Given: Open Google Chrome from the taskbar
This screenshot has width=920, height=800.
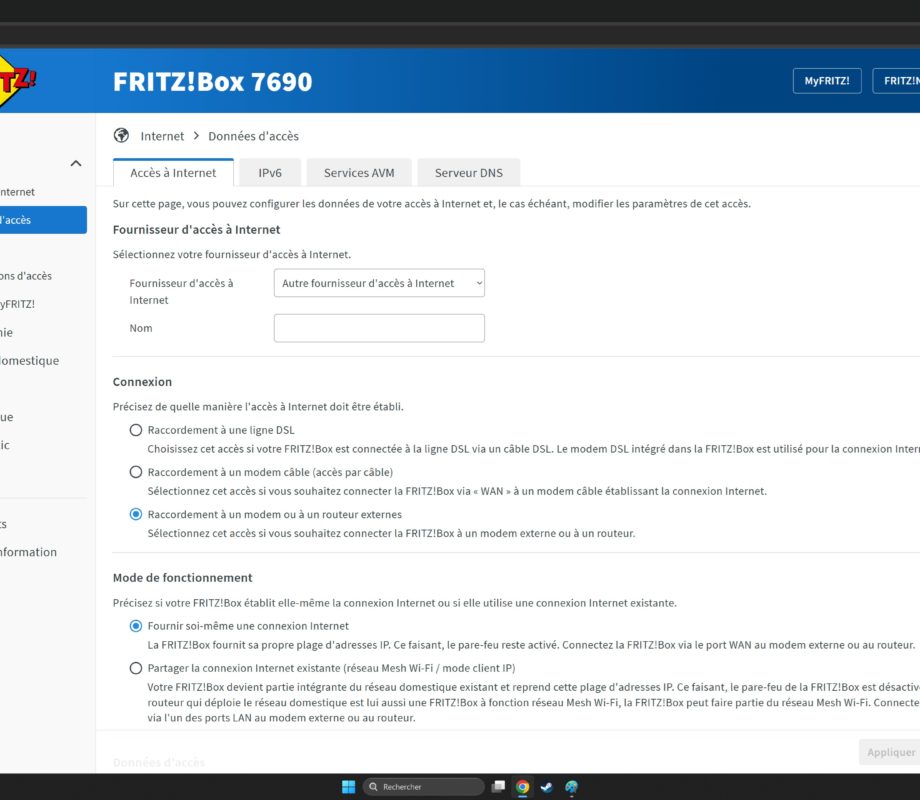Looking at the screenshot, I should [522, 787].
